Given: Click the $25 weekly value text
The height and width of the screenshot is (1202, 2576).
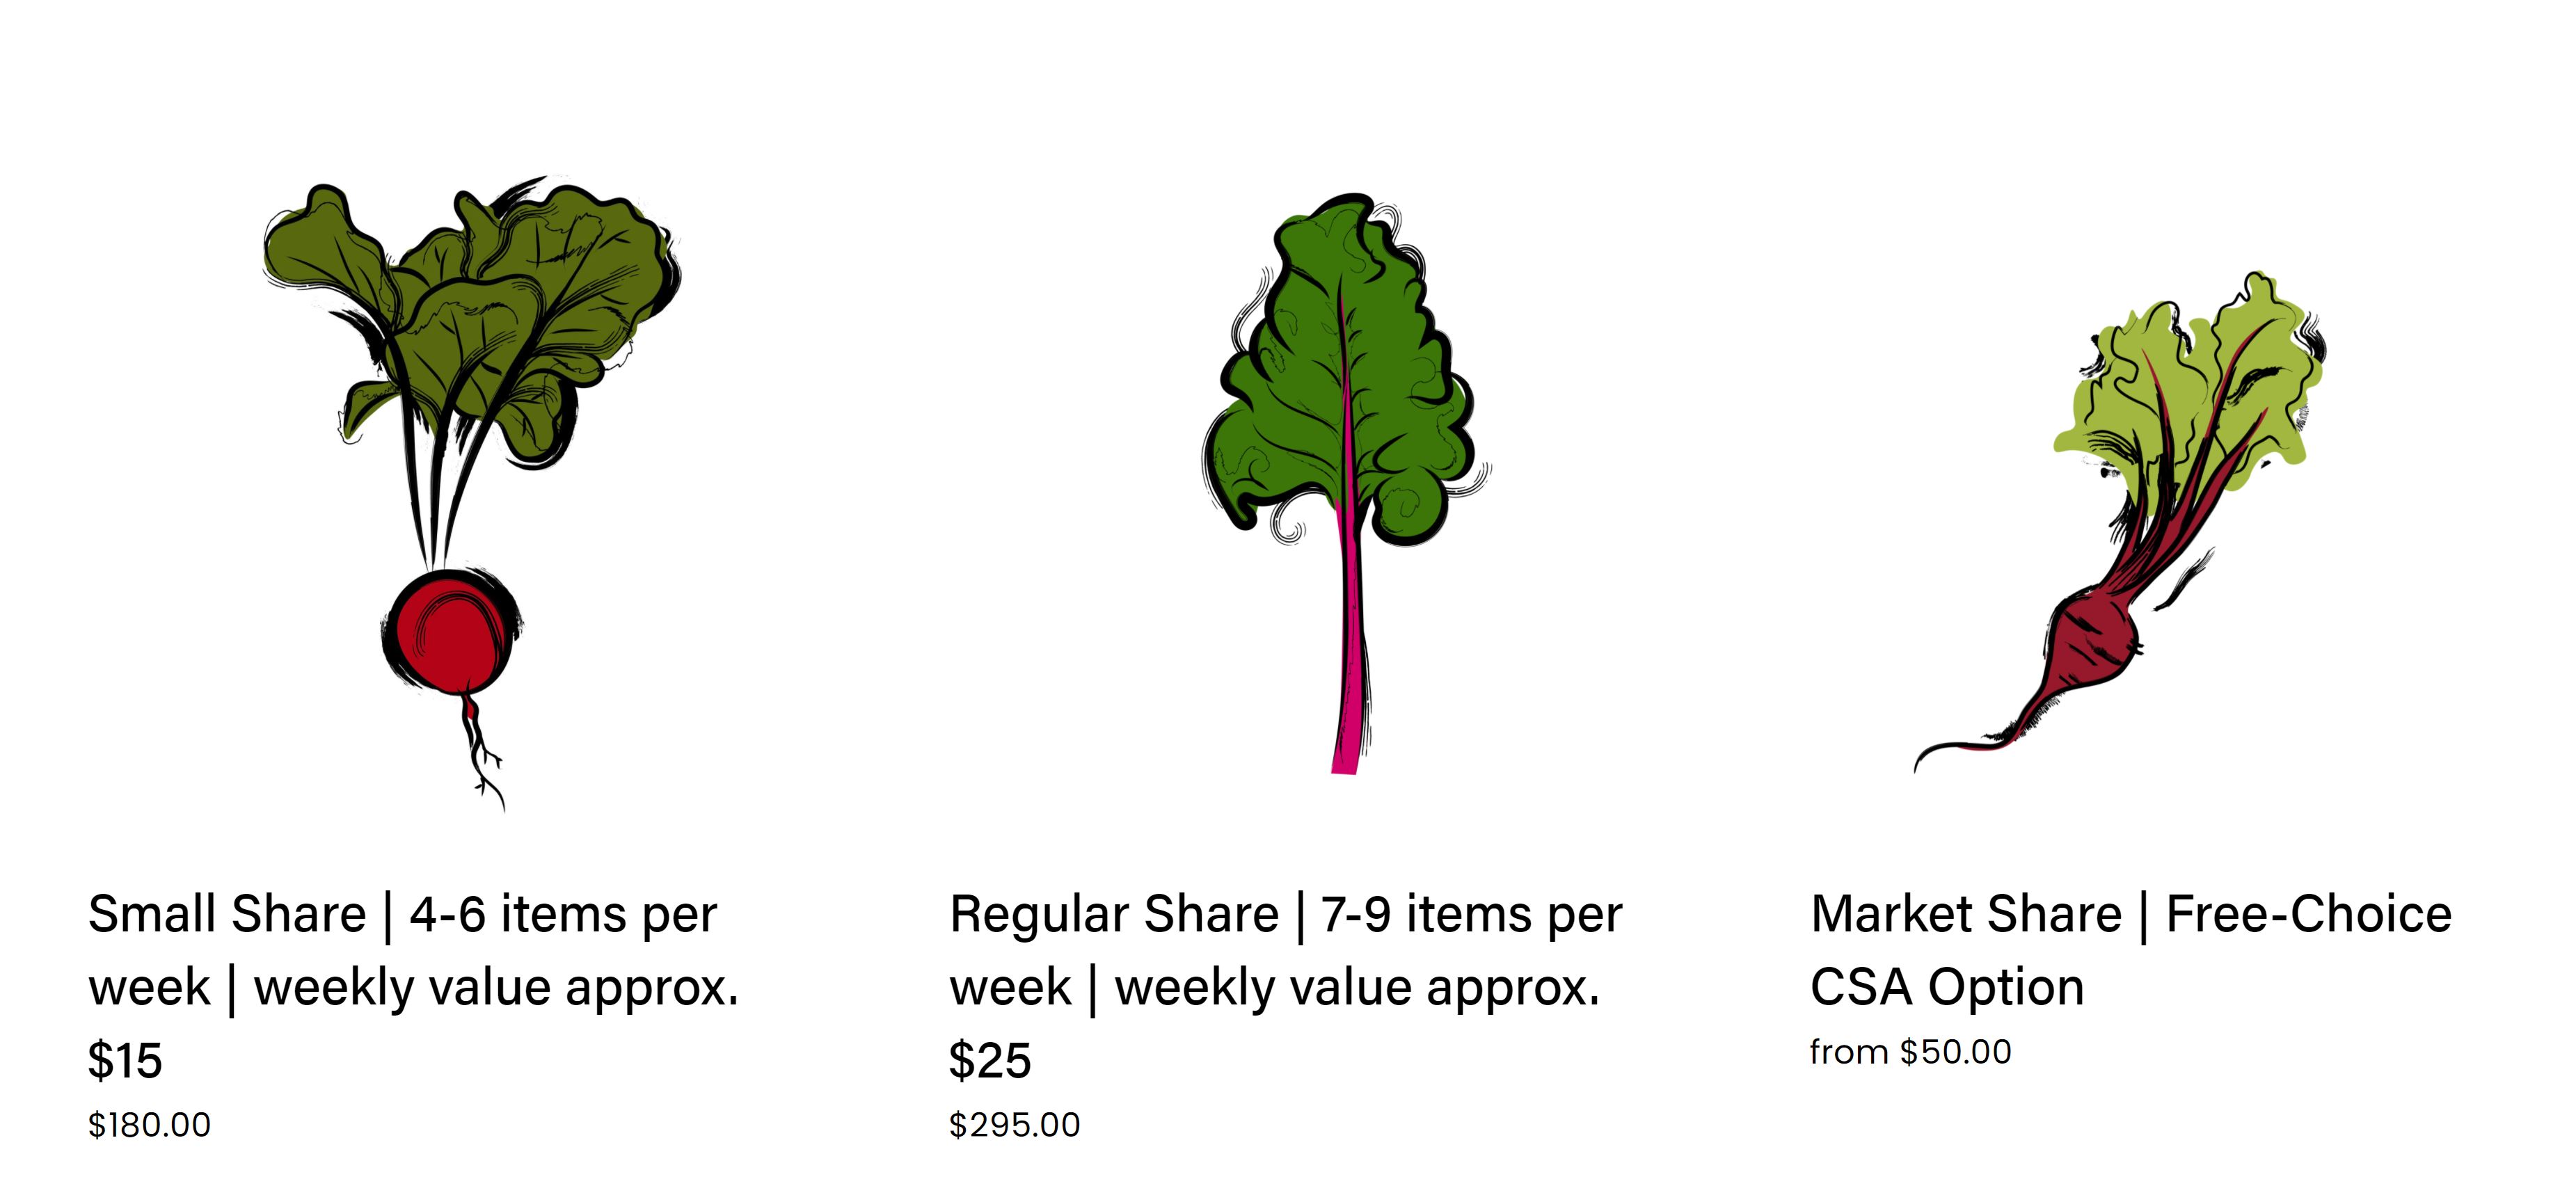Looking at the screenshot, I should coord(989,1060).
